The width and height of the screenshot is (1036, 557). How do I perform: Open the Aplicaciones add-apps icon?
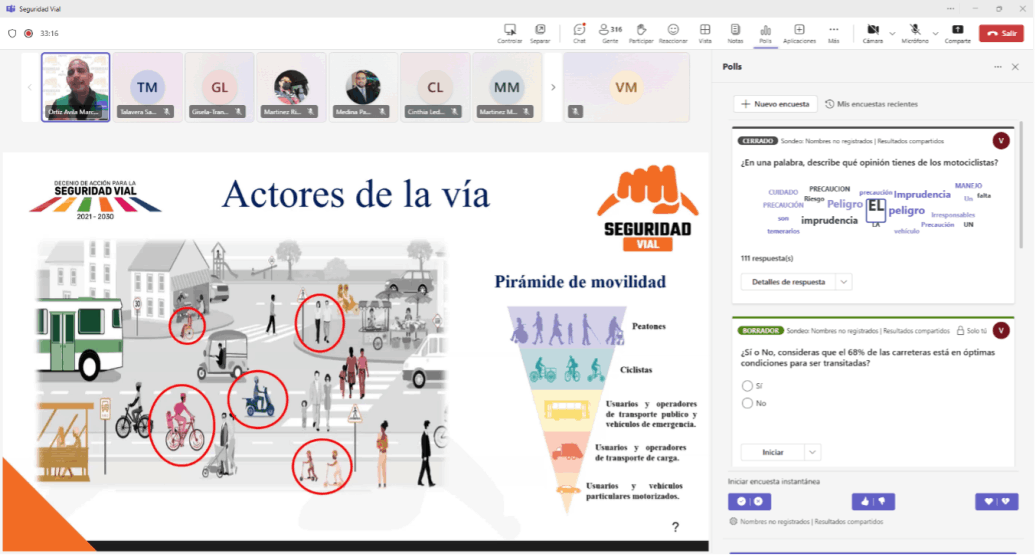(799, 33)
